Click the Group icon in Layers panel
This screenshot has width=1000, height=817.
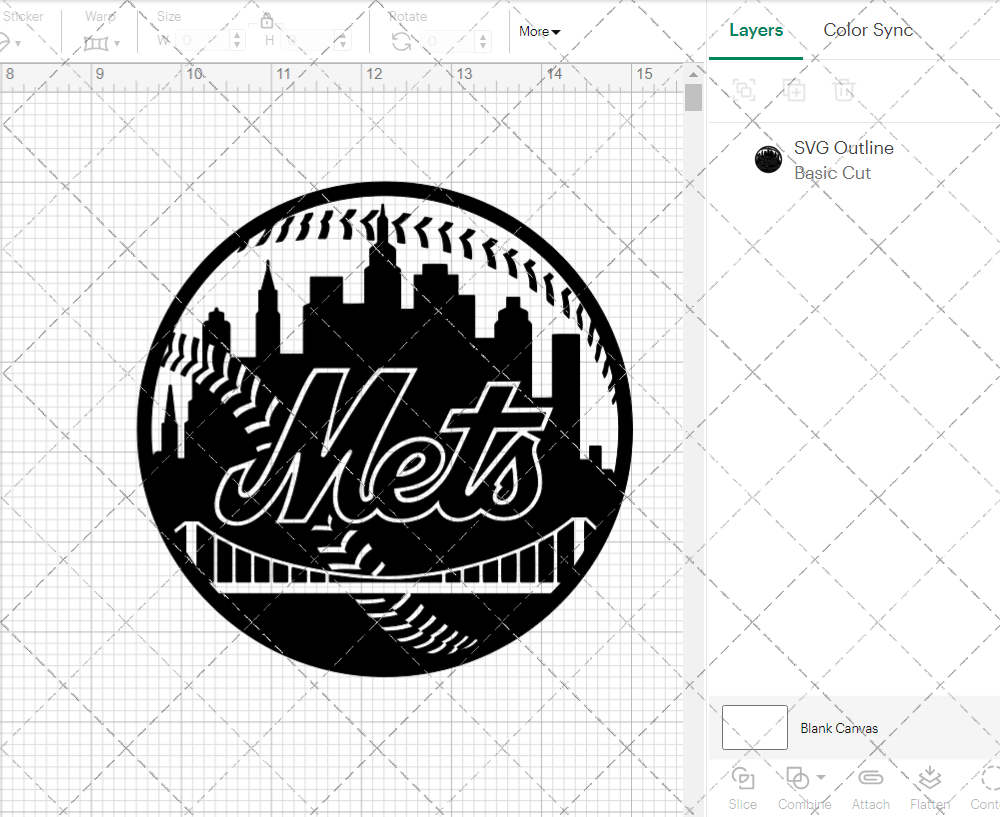pos(743,90)
